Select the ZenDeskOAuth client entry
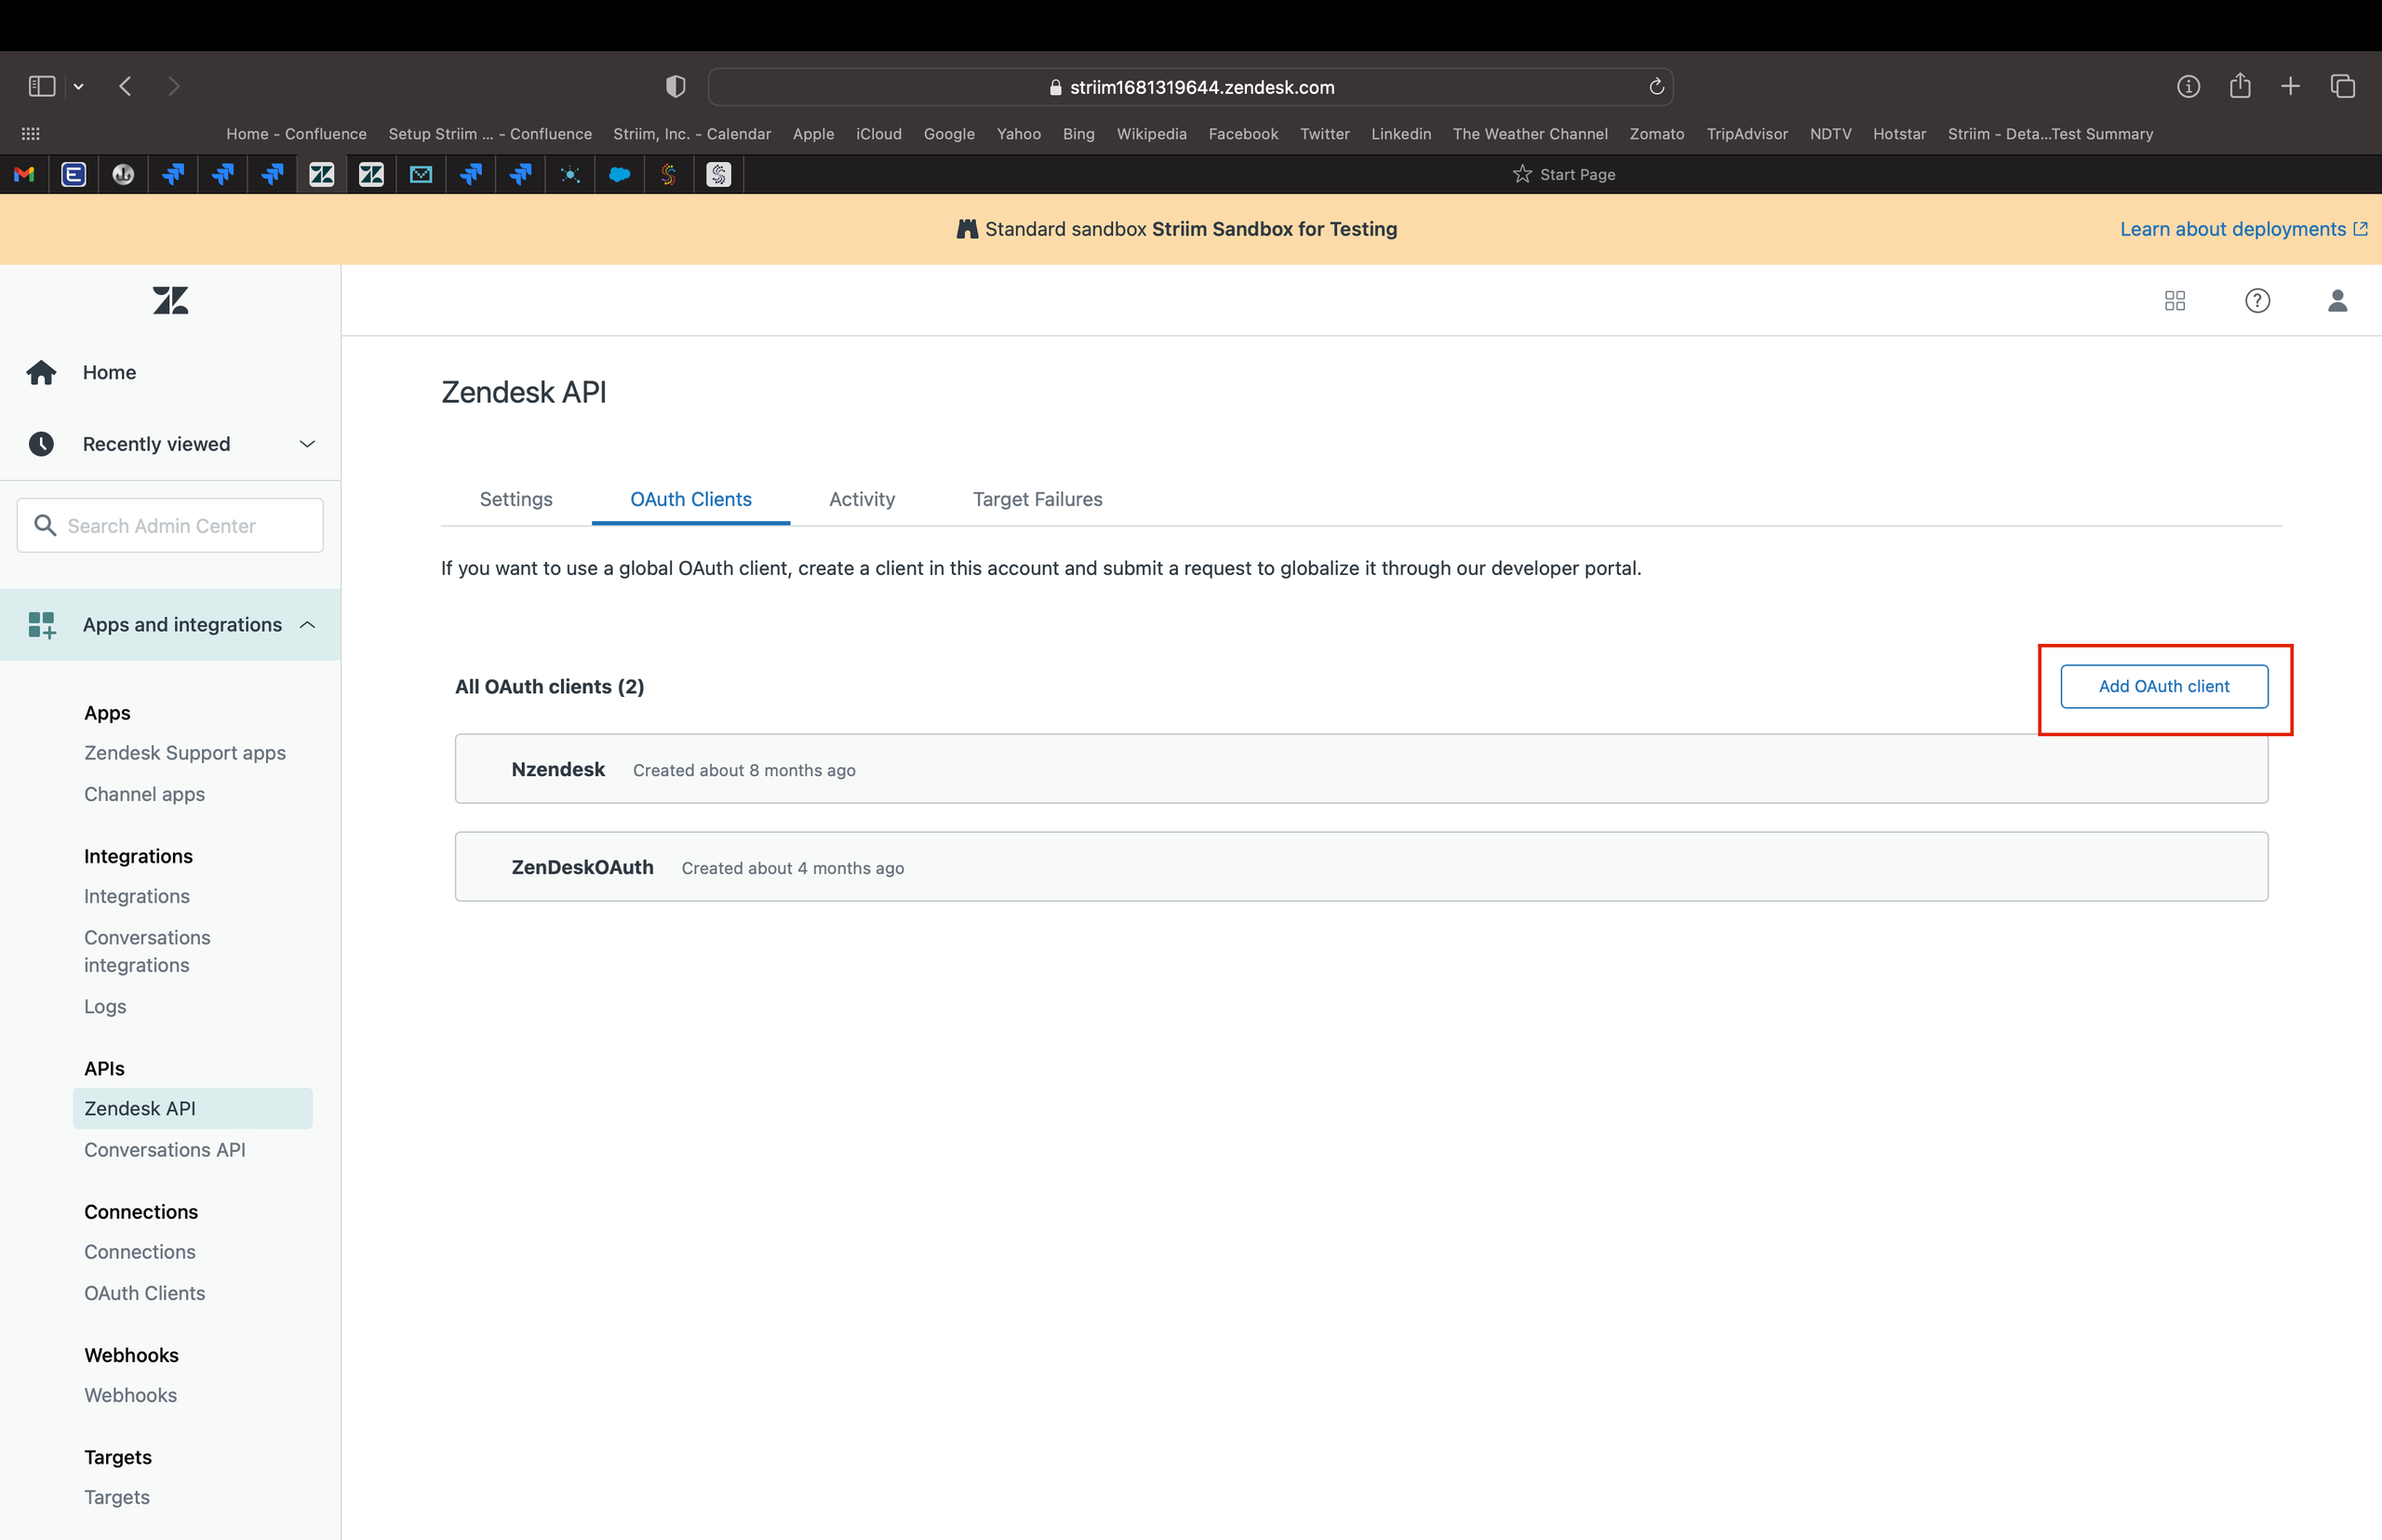The height and width of the screenshot is (1540, 2382). point(582,866)
